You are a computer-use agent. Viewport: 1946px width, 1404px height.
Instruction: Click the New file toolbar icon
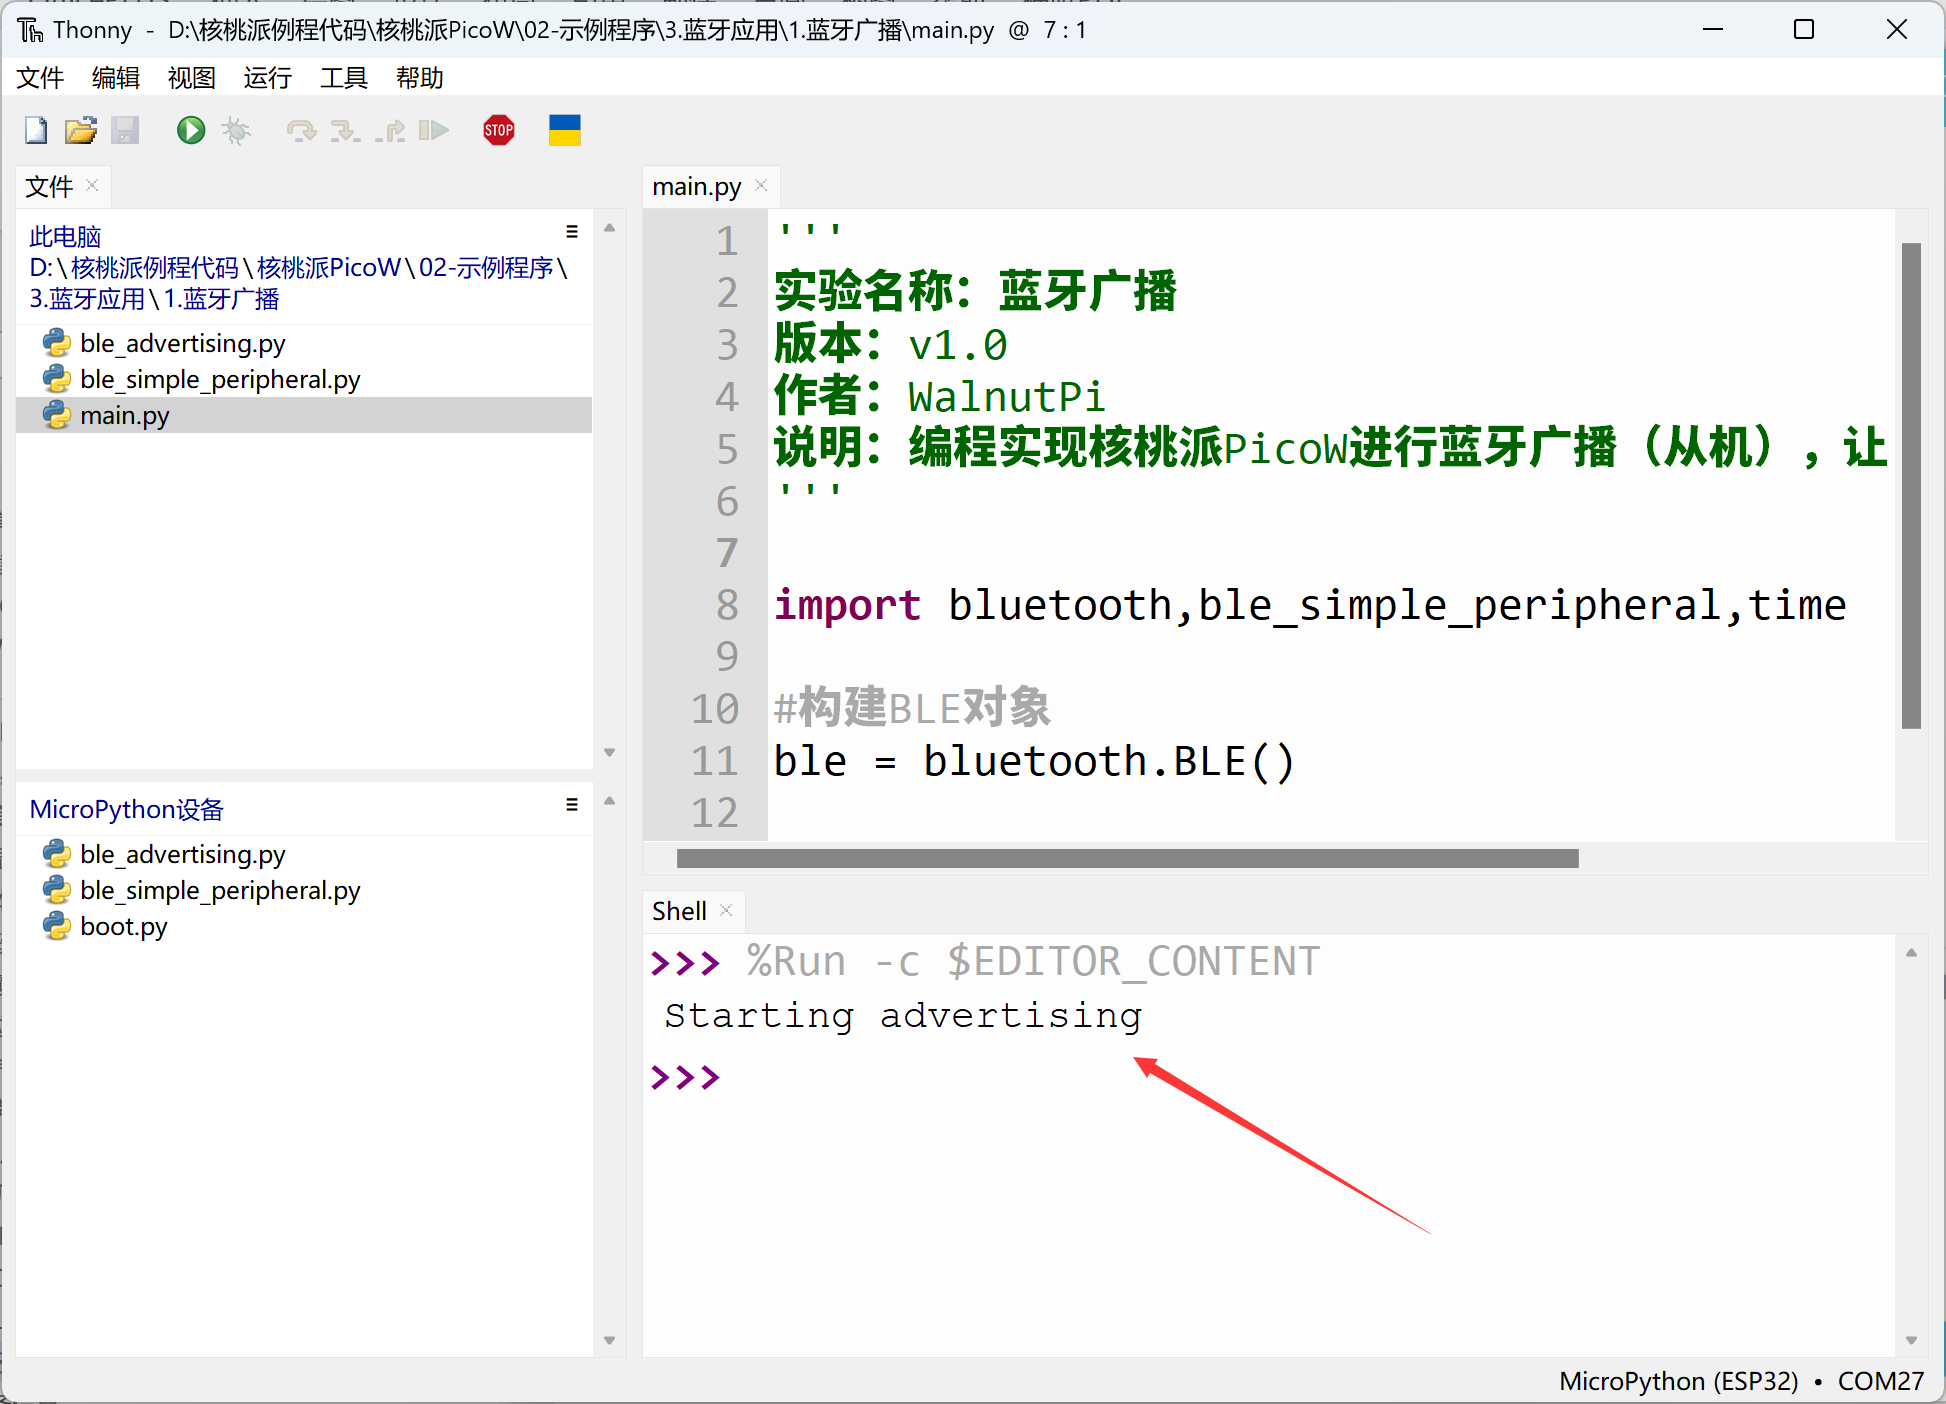tap(36, 130)
